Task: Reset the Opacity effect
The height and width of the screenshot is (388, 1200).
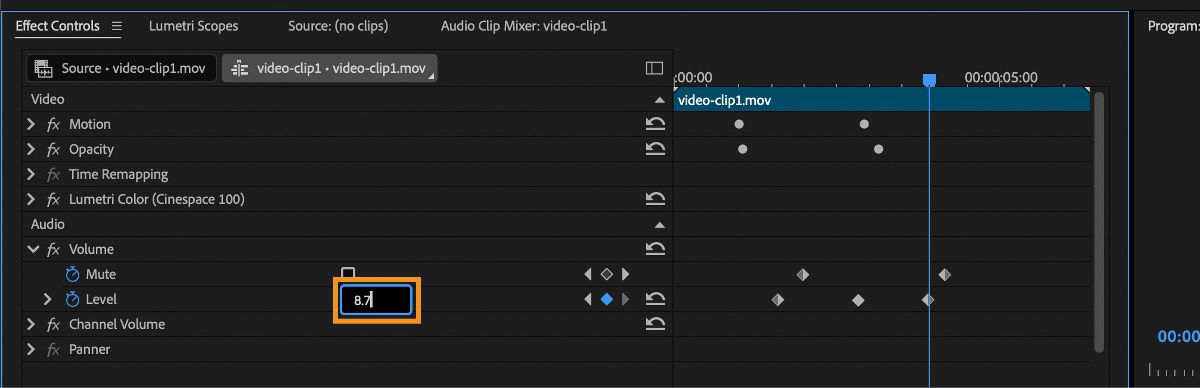Action: [x=655, y=149]
